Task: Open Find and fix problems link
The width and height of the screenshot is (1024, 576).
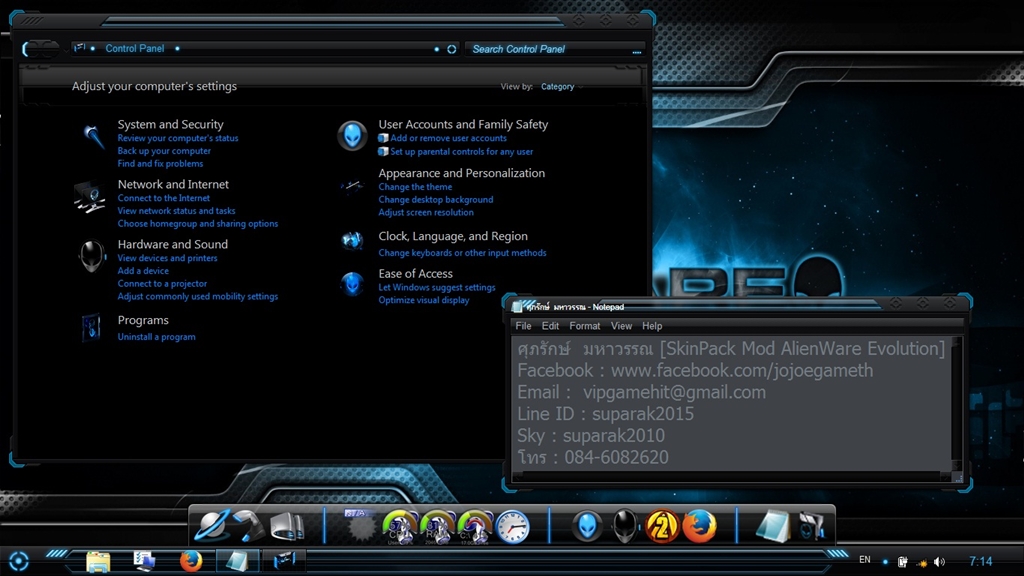Action: pyautogui.click(x=160, y=164)
